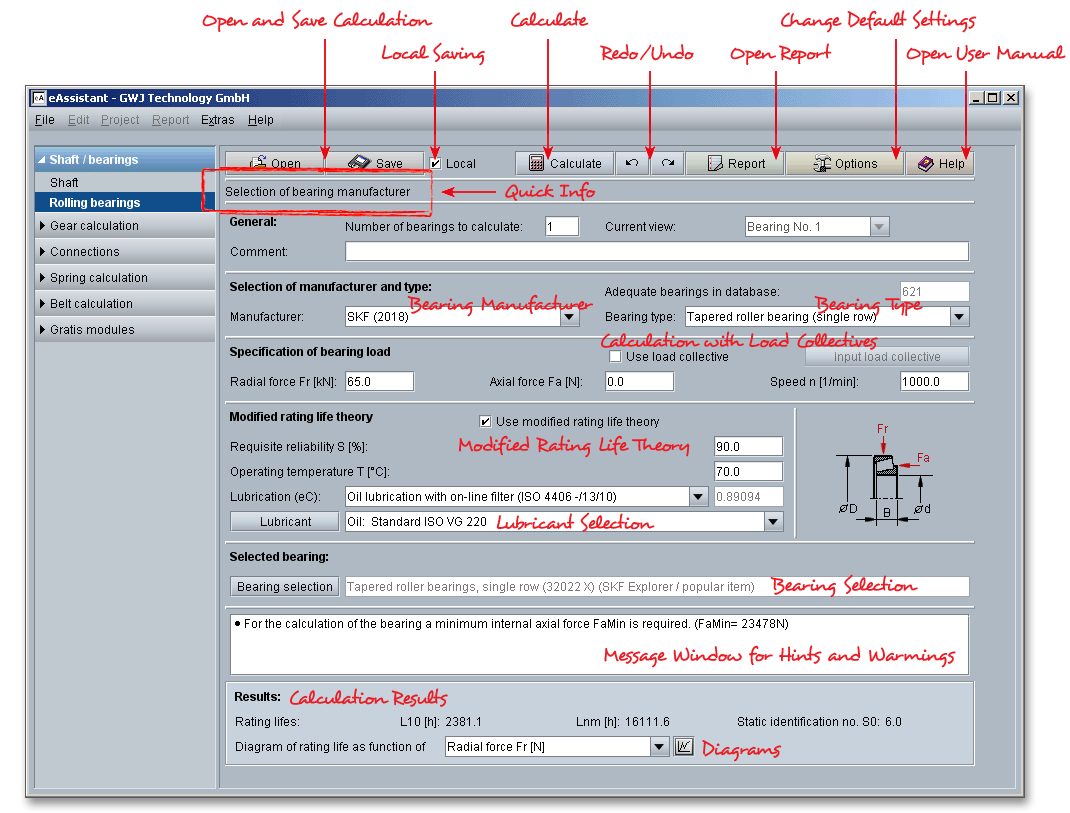The height and width of the screenshot is (813, 1070).
Task: Click the Calculate toolbar button
Action: 565,163
